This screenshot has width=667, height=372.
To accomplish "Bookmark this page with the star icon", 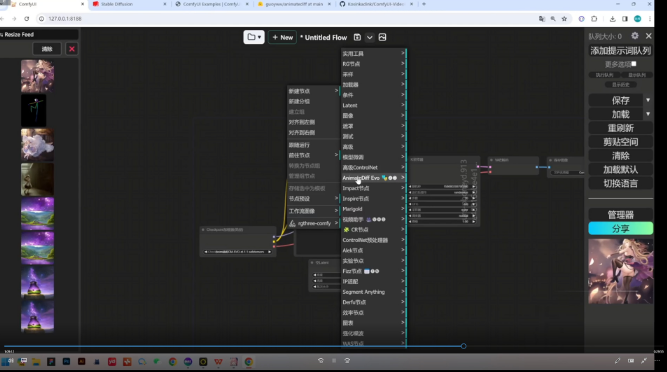I will (x=564, y=19).
